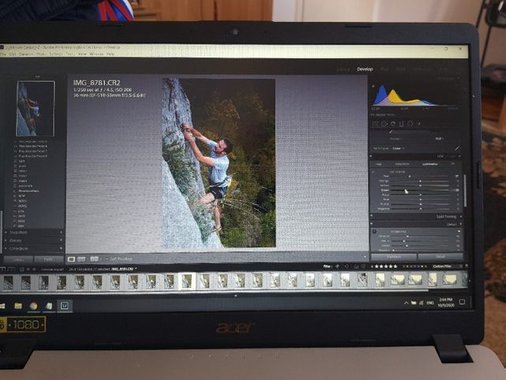This screenshot has height=380, width=506.
Task: Click the Previous button
Action: click(x=394, y=257)
